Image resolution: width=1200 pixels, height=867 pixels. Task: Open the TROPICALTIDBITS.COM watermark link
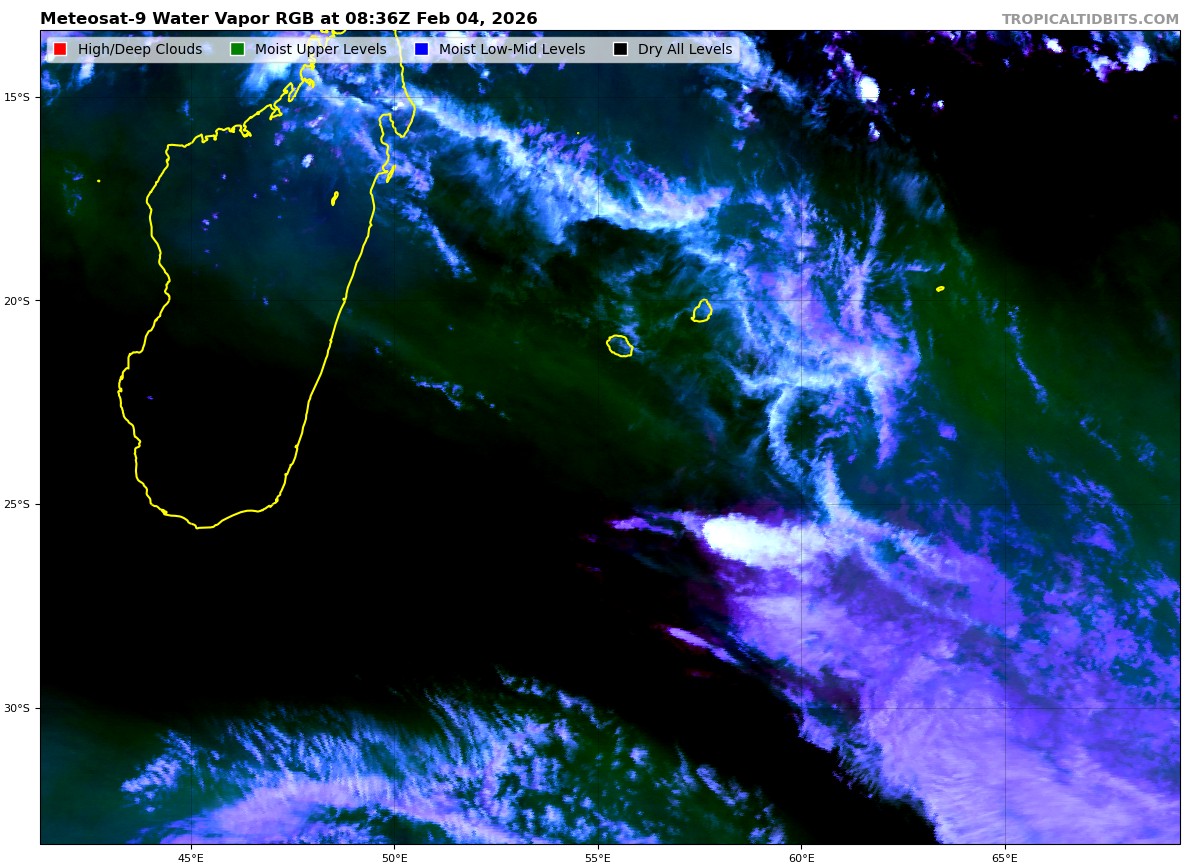[x=1090, y=19]
